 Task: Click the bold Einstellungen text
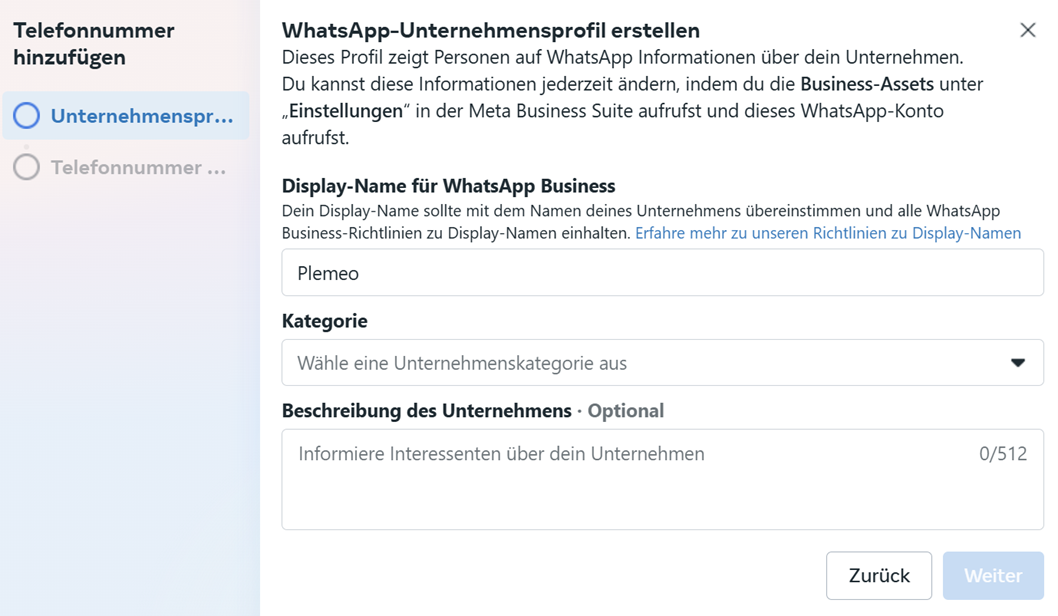coord(345,111)
